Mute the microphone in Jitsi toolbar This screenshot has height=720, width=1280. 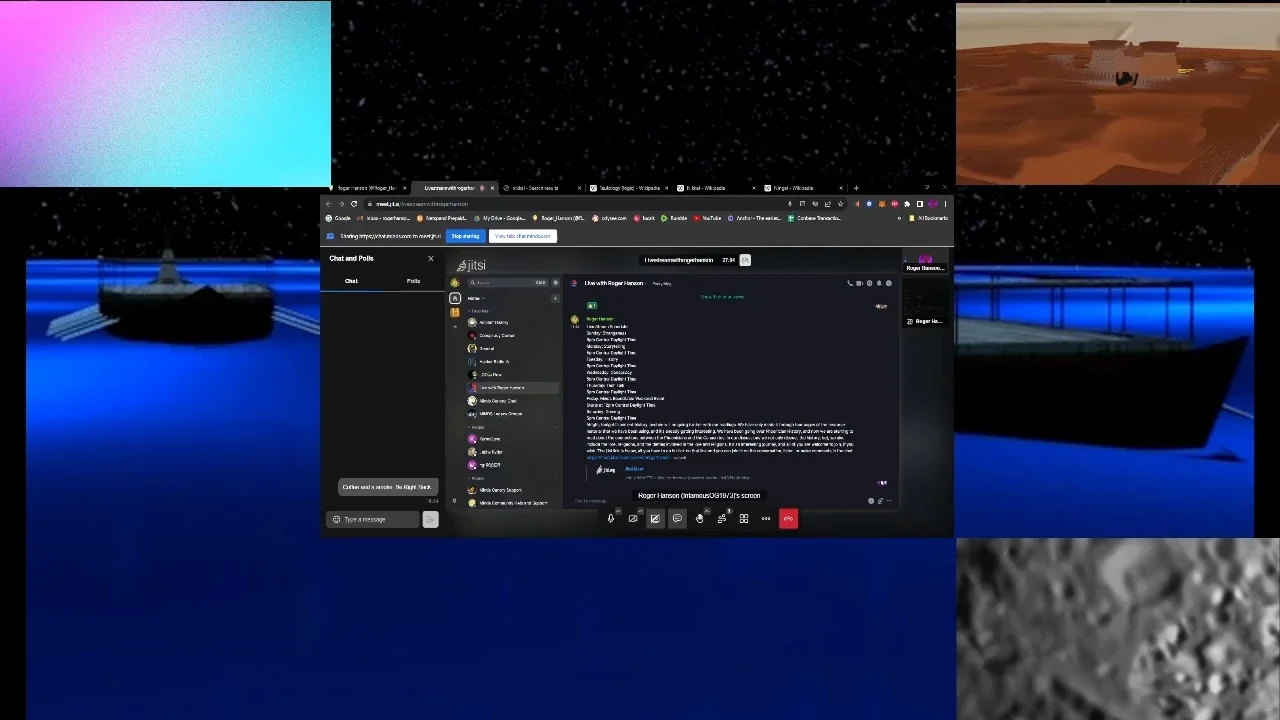coord(611,519)
